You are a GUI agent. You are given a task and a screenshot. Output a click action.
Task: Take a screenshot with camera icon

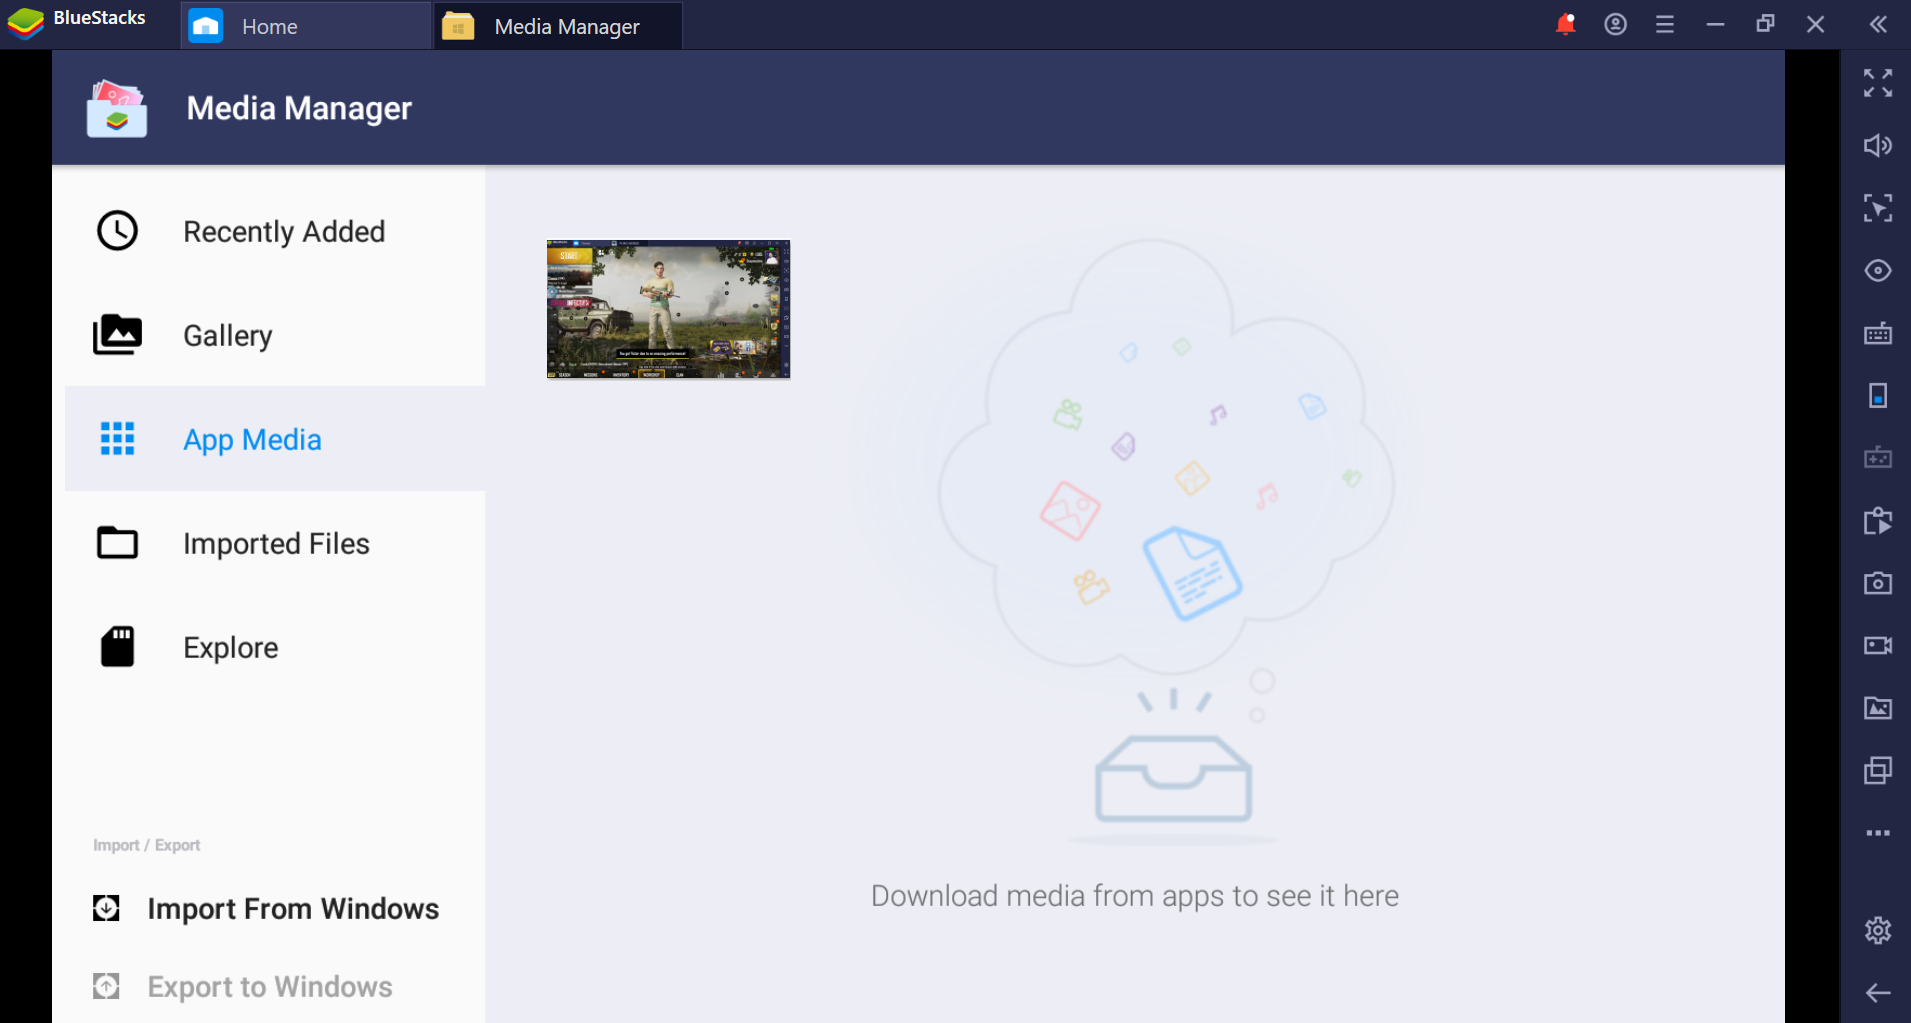click(1878, 583)
